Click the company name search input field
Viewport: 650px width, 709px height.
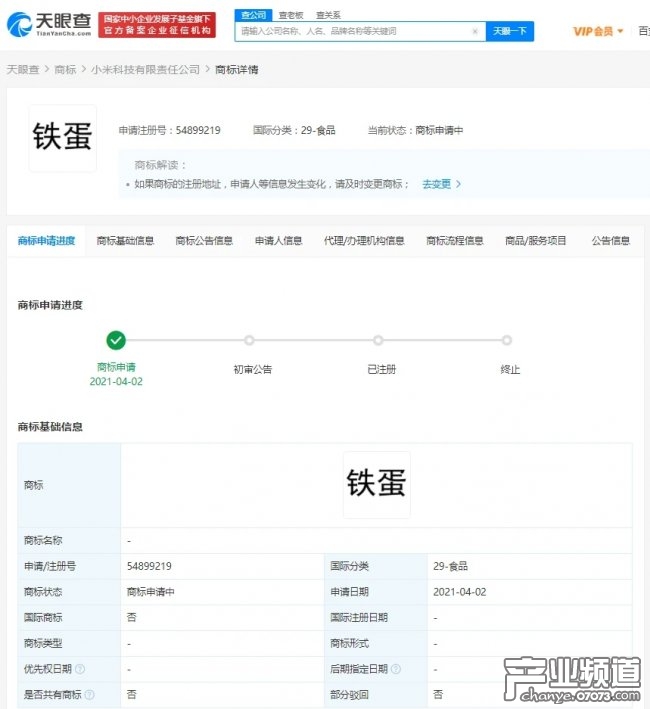tap(350, 32)
